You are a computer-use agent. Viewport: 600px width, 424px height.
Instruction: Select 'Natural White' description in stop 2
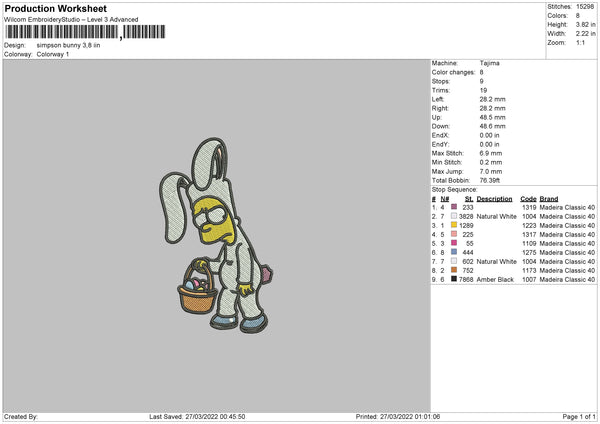497,217
